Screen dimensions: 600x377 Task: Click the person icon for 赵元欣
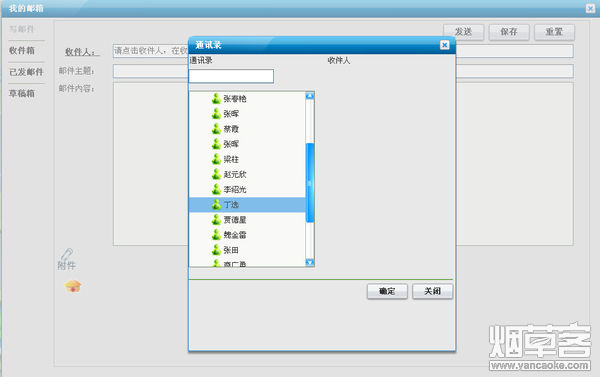(216, 174)
